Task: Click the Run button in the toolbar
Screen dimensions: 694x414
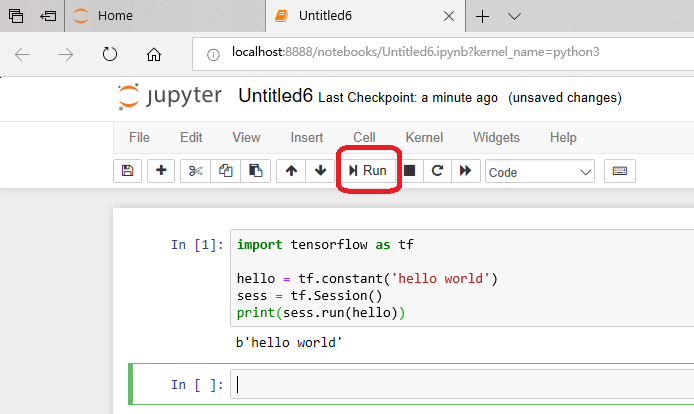Action: (368, 171)
